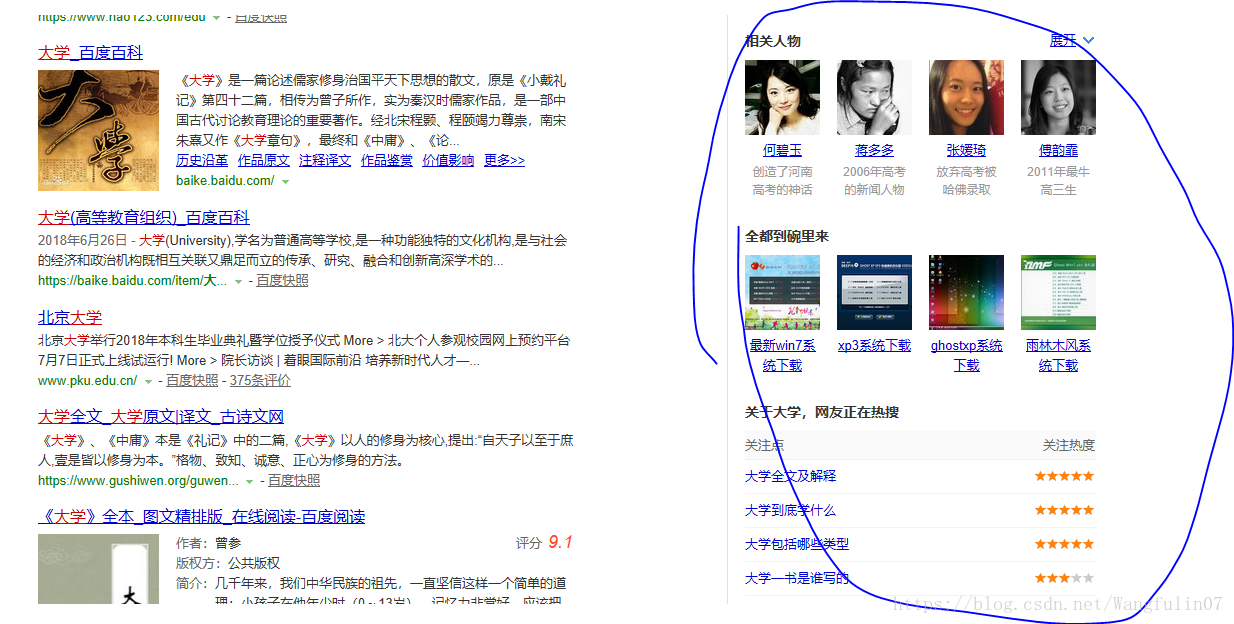
Task: Expand 相关人物 with the 展开 chevron
Action: click(1072, 40)
